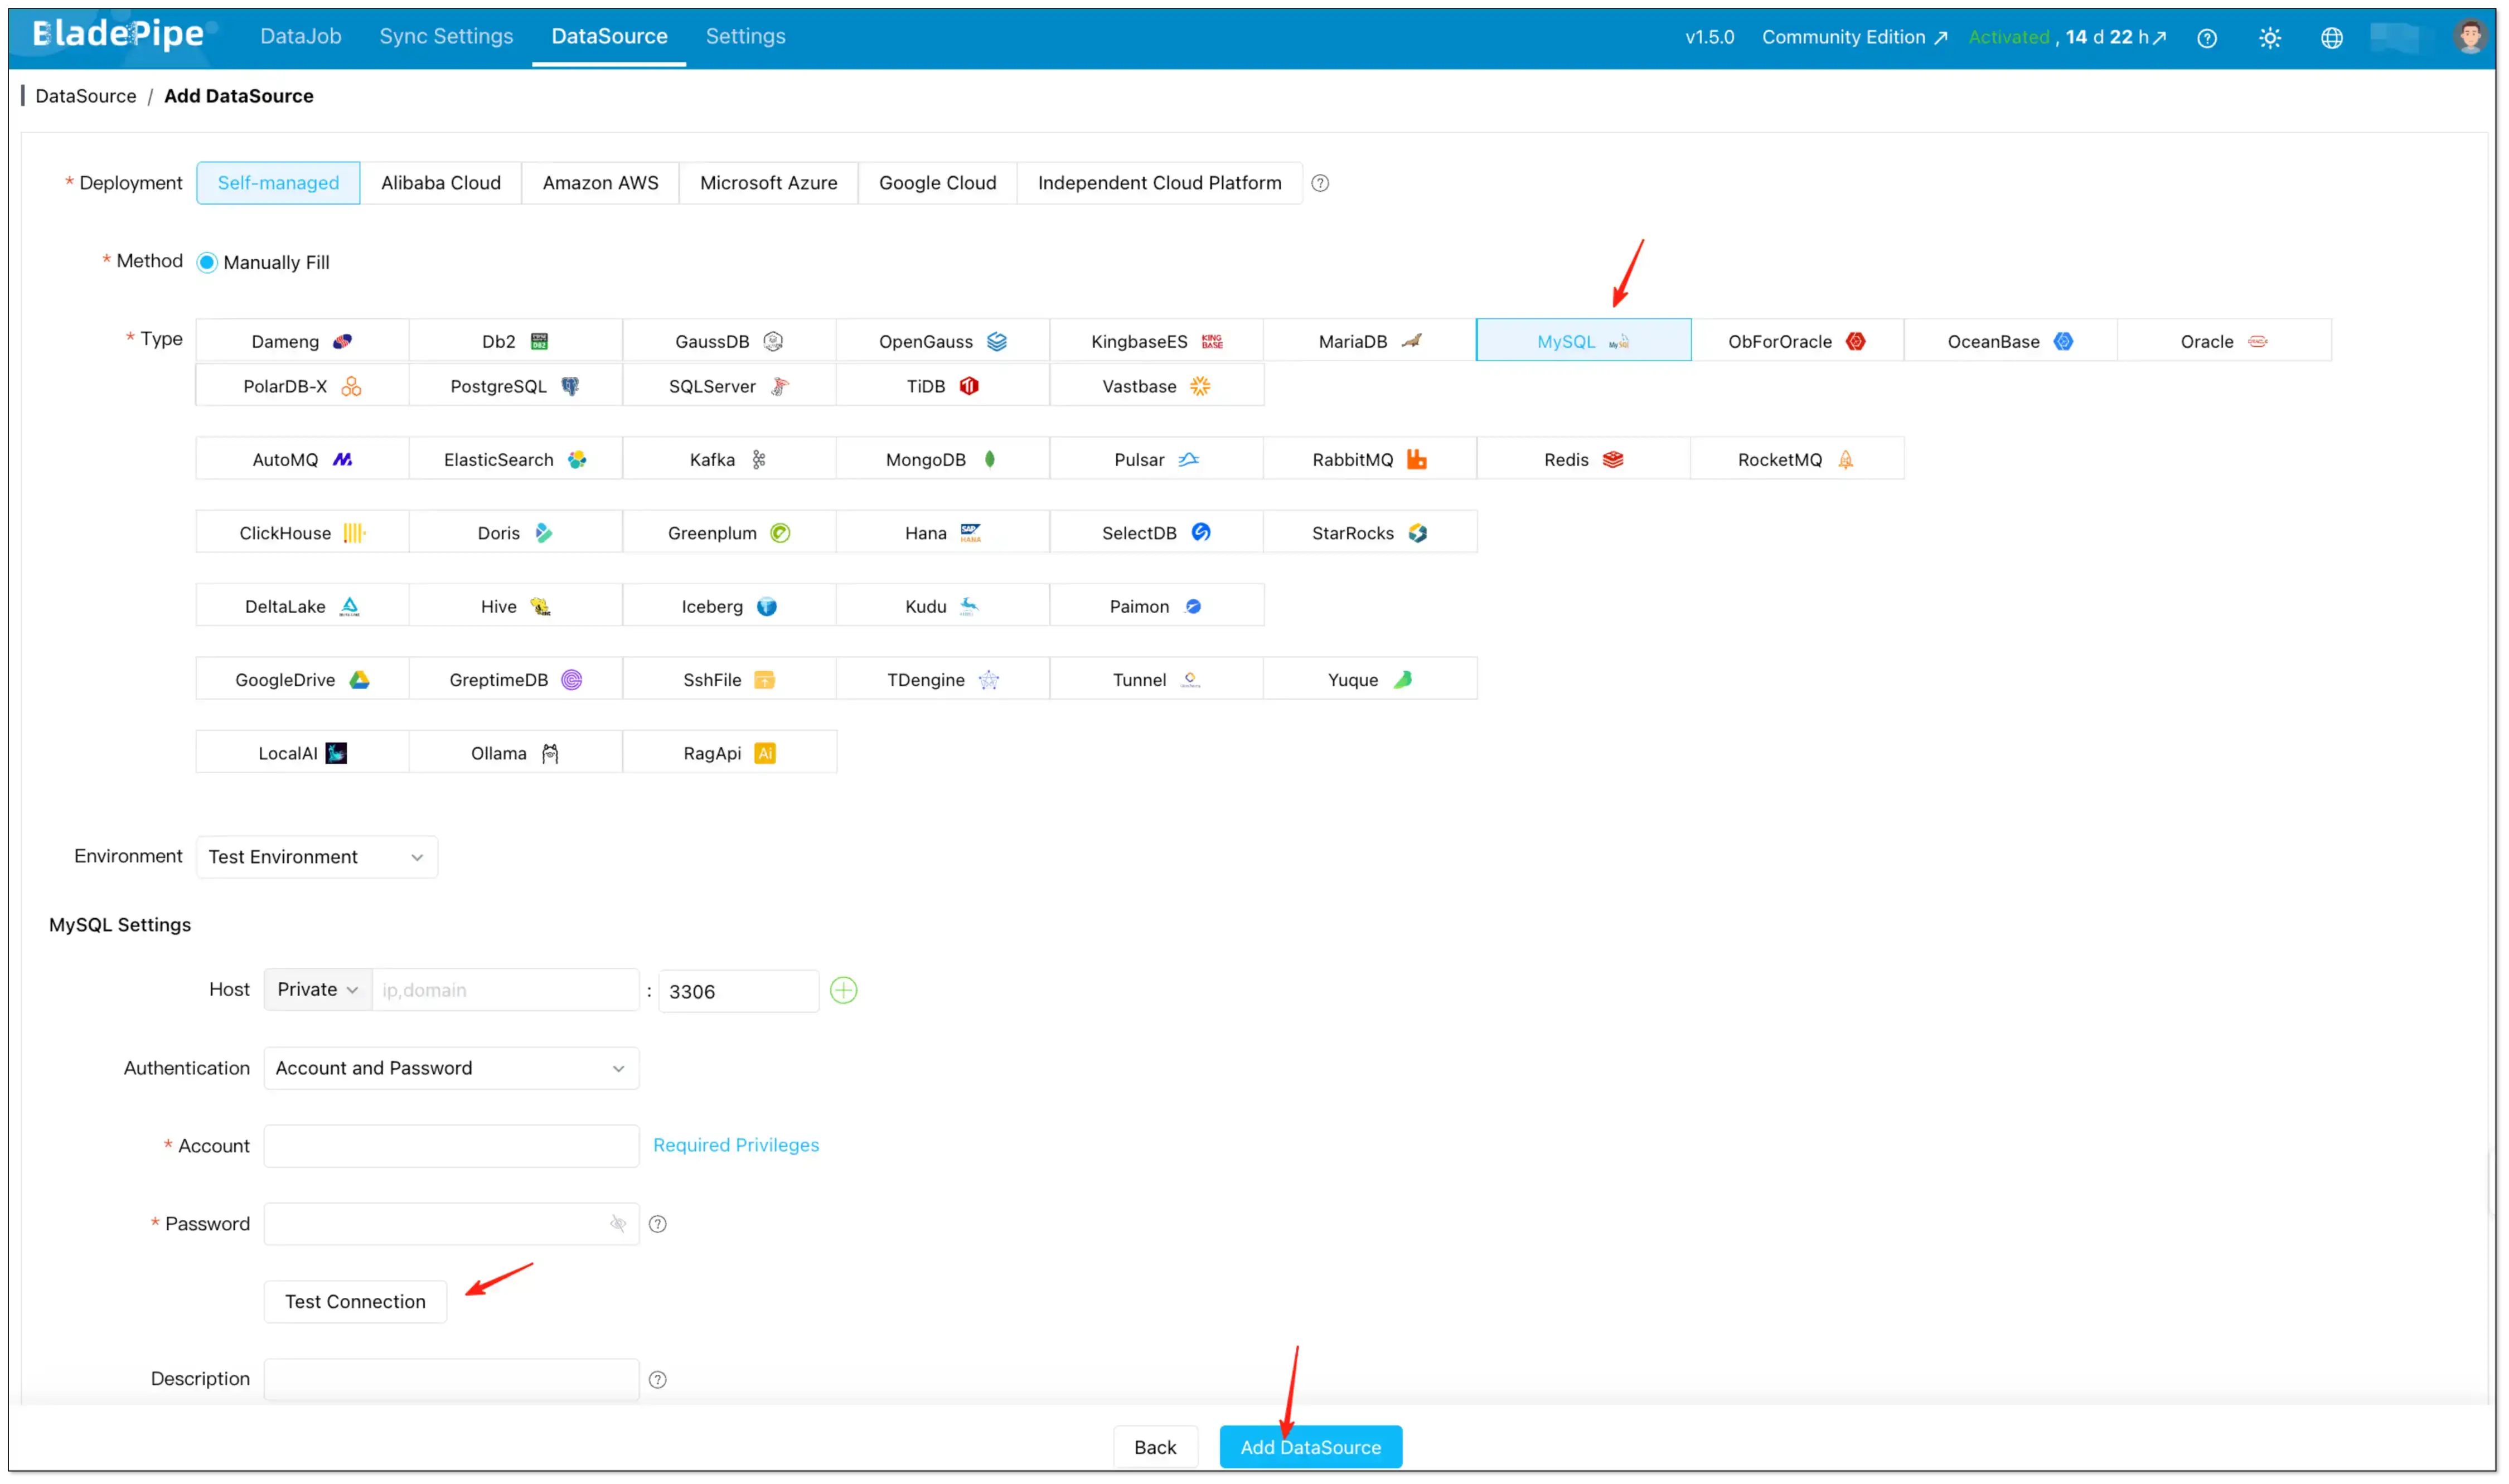2509x1484 pixels.
Task: Choose the OceanBase type tile
Action: pyautogui.click(x=2010, y=341)
